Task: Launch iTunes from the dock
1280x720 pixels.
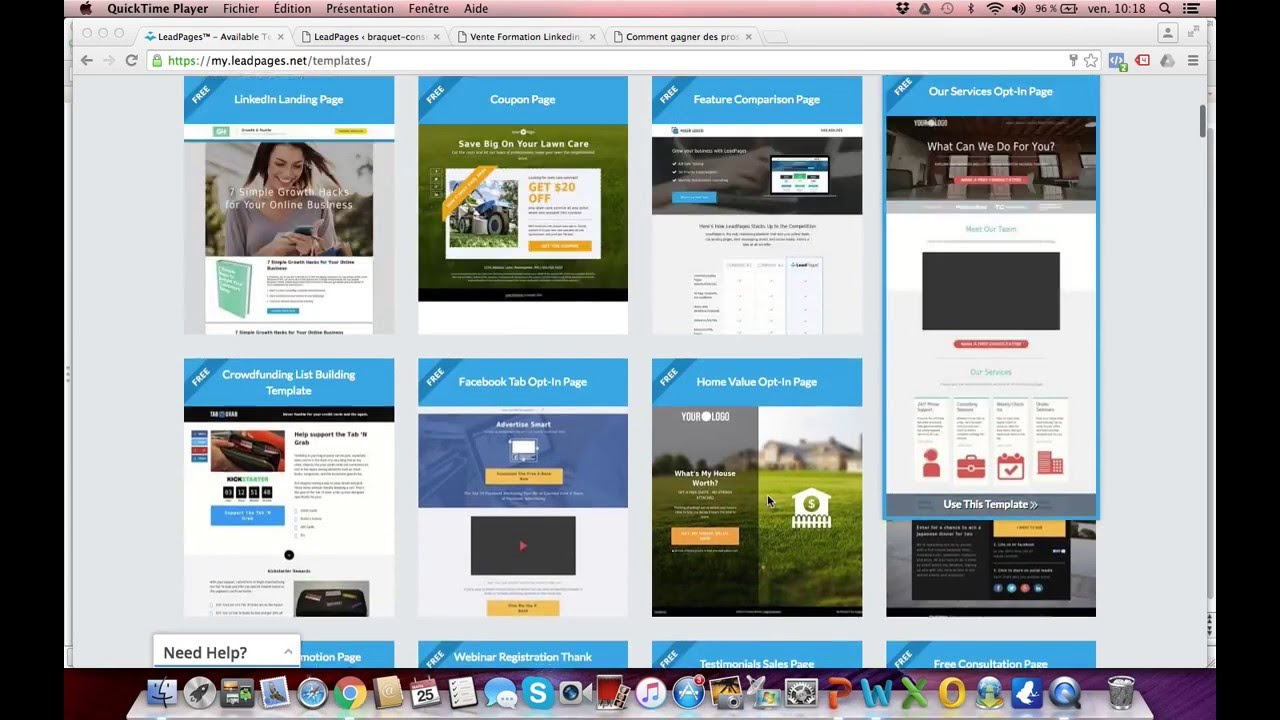Action: tap(650, 692)
